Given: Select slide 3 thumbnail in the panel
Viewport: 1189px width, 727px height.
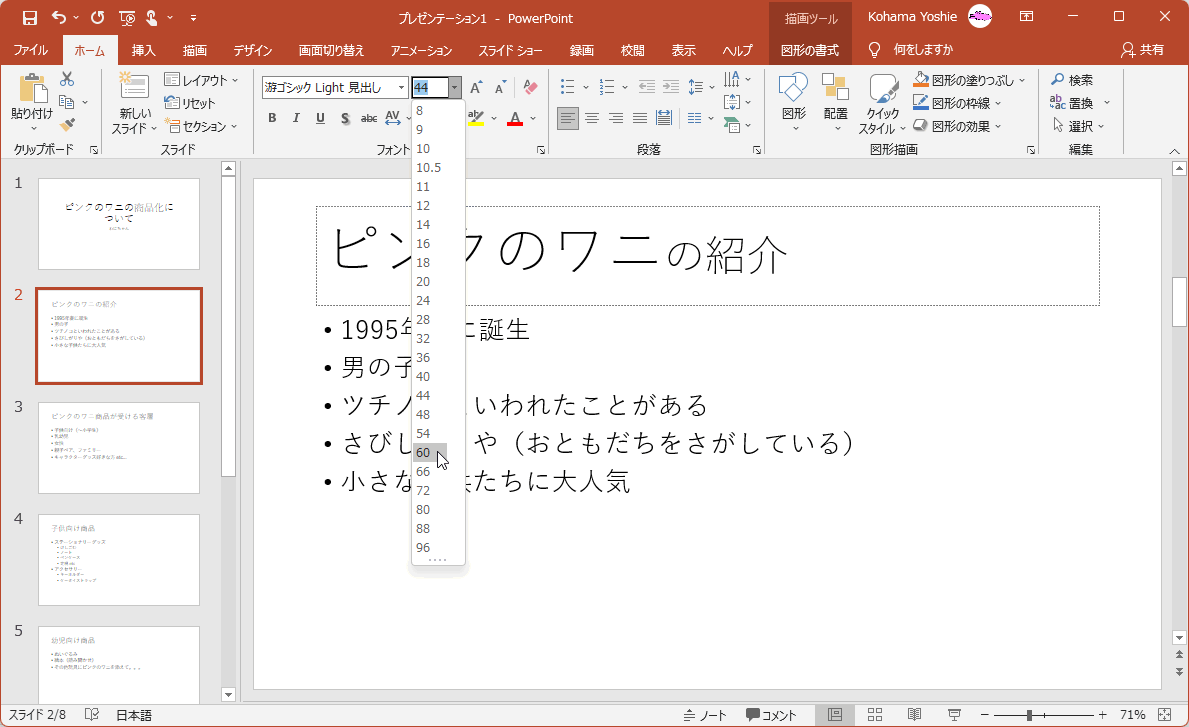Looking at the screenshot, I should 119,447.
